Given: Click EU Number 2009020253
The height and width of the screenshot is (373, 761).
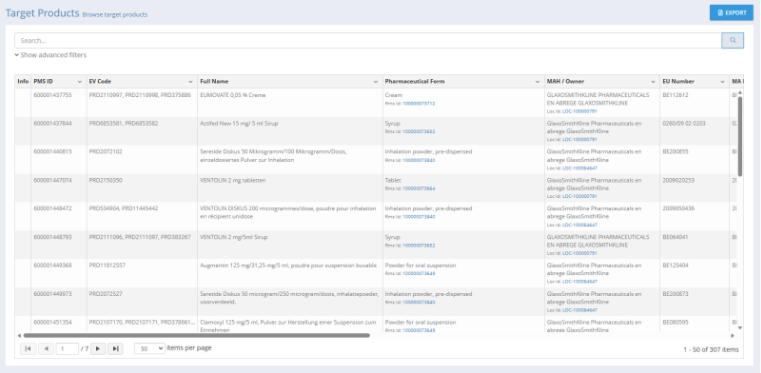Looking at the screenshot, I should tap(678, 180).
